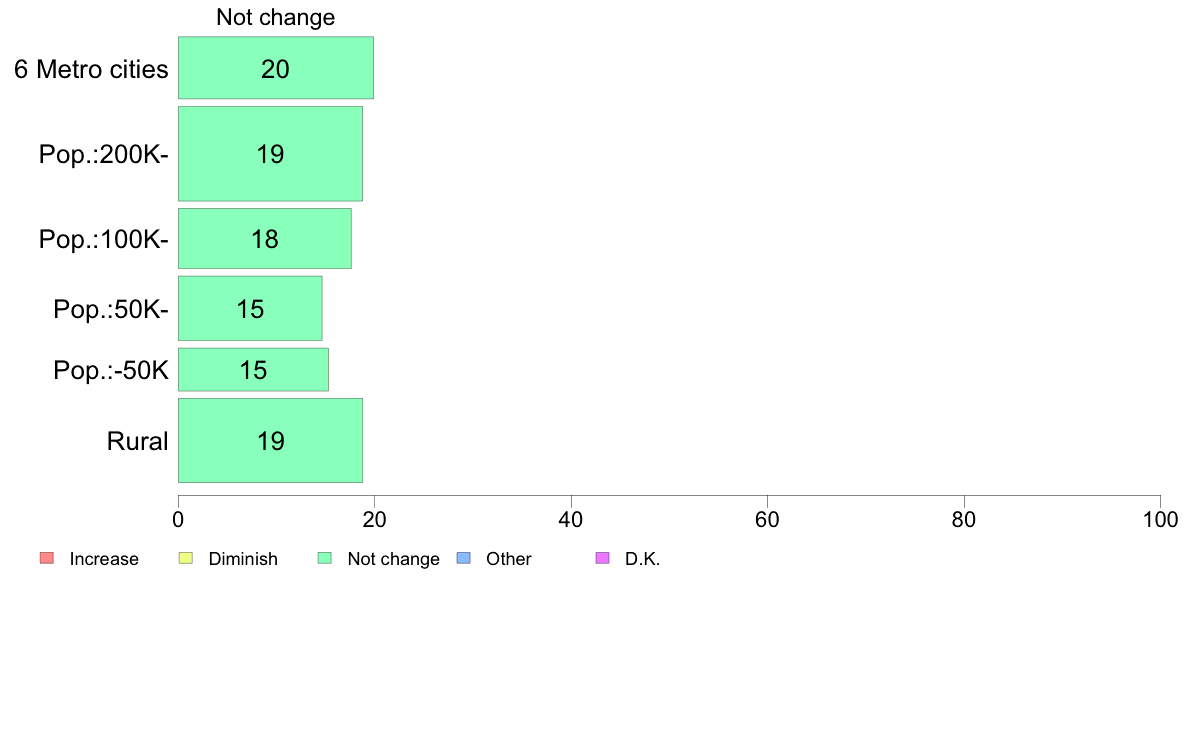Click the blue Other legend swatch
The height and width of the screenshot is (736, 1188).
pos(463,558)
